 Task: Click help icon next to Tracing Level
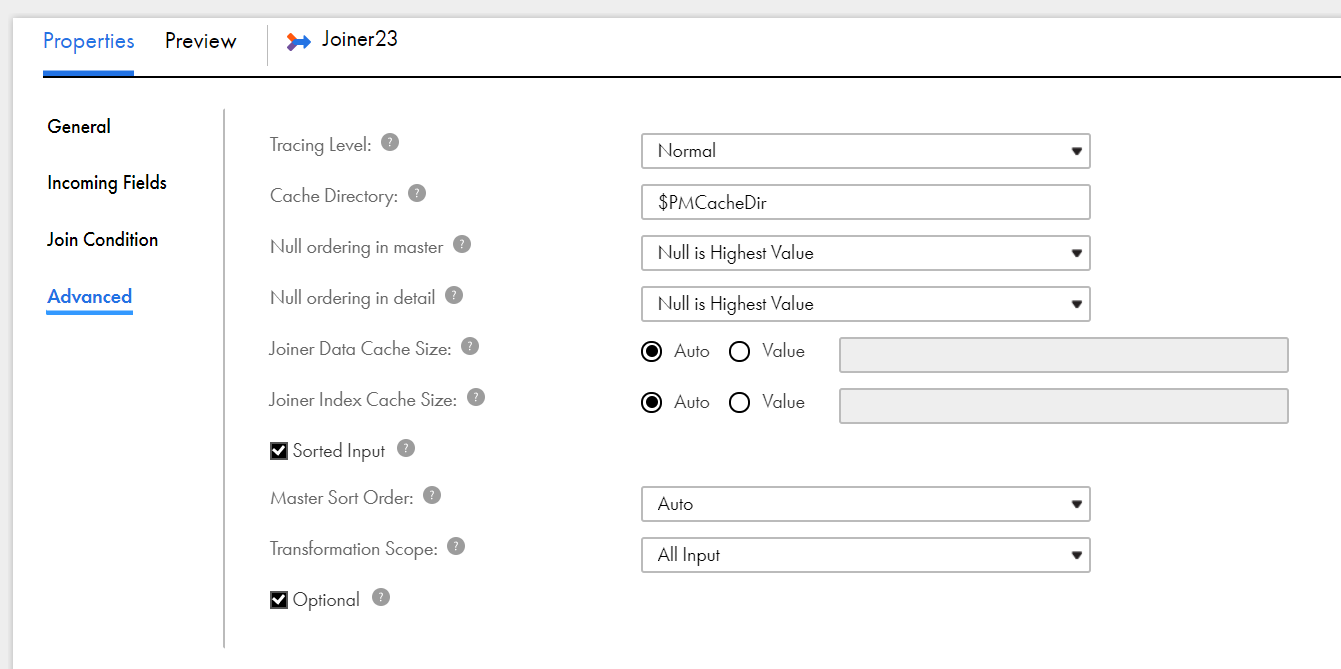[391, 143]
